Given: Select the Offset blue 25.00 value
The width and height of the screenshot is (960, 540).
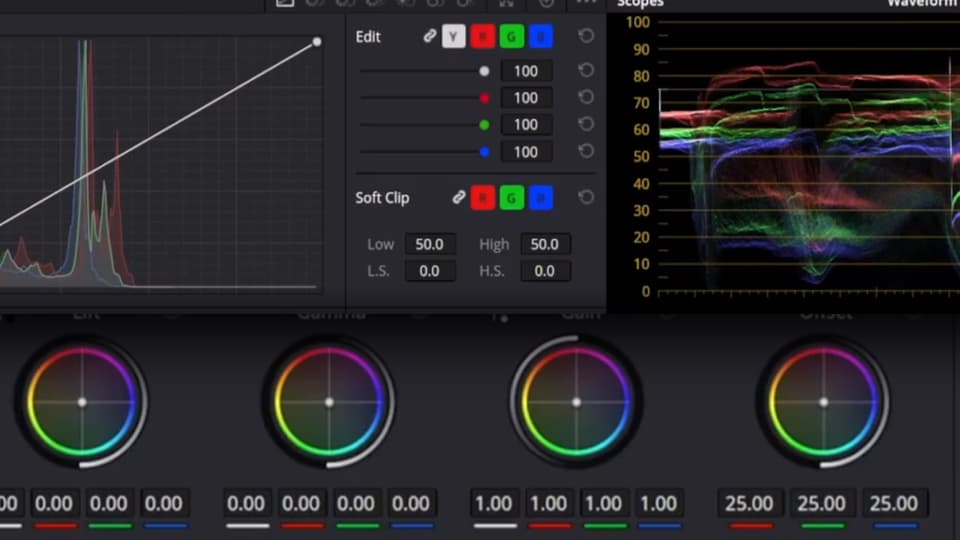Looking at the screenshot, I should (x=894, y=504).
